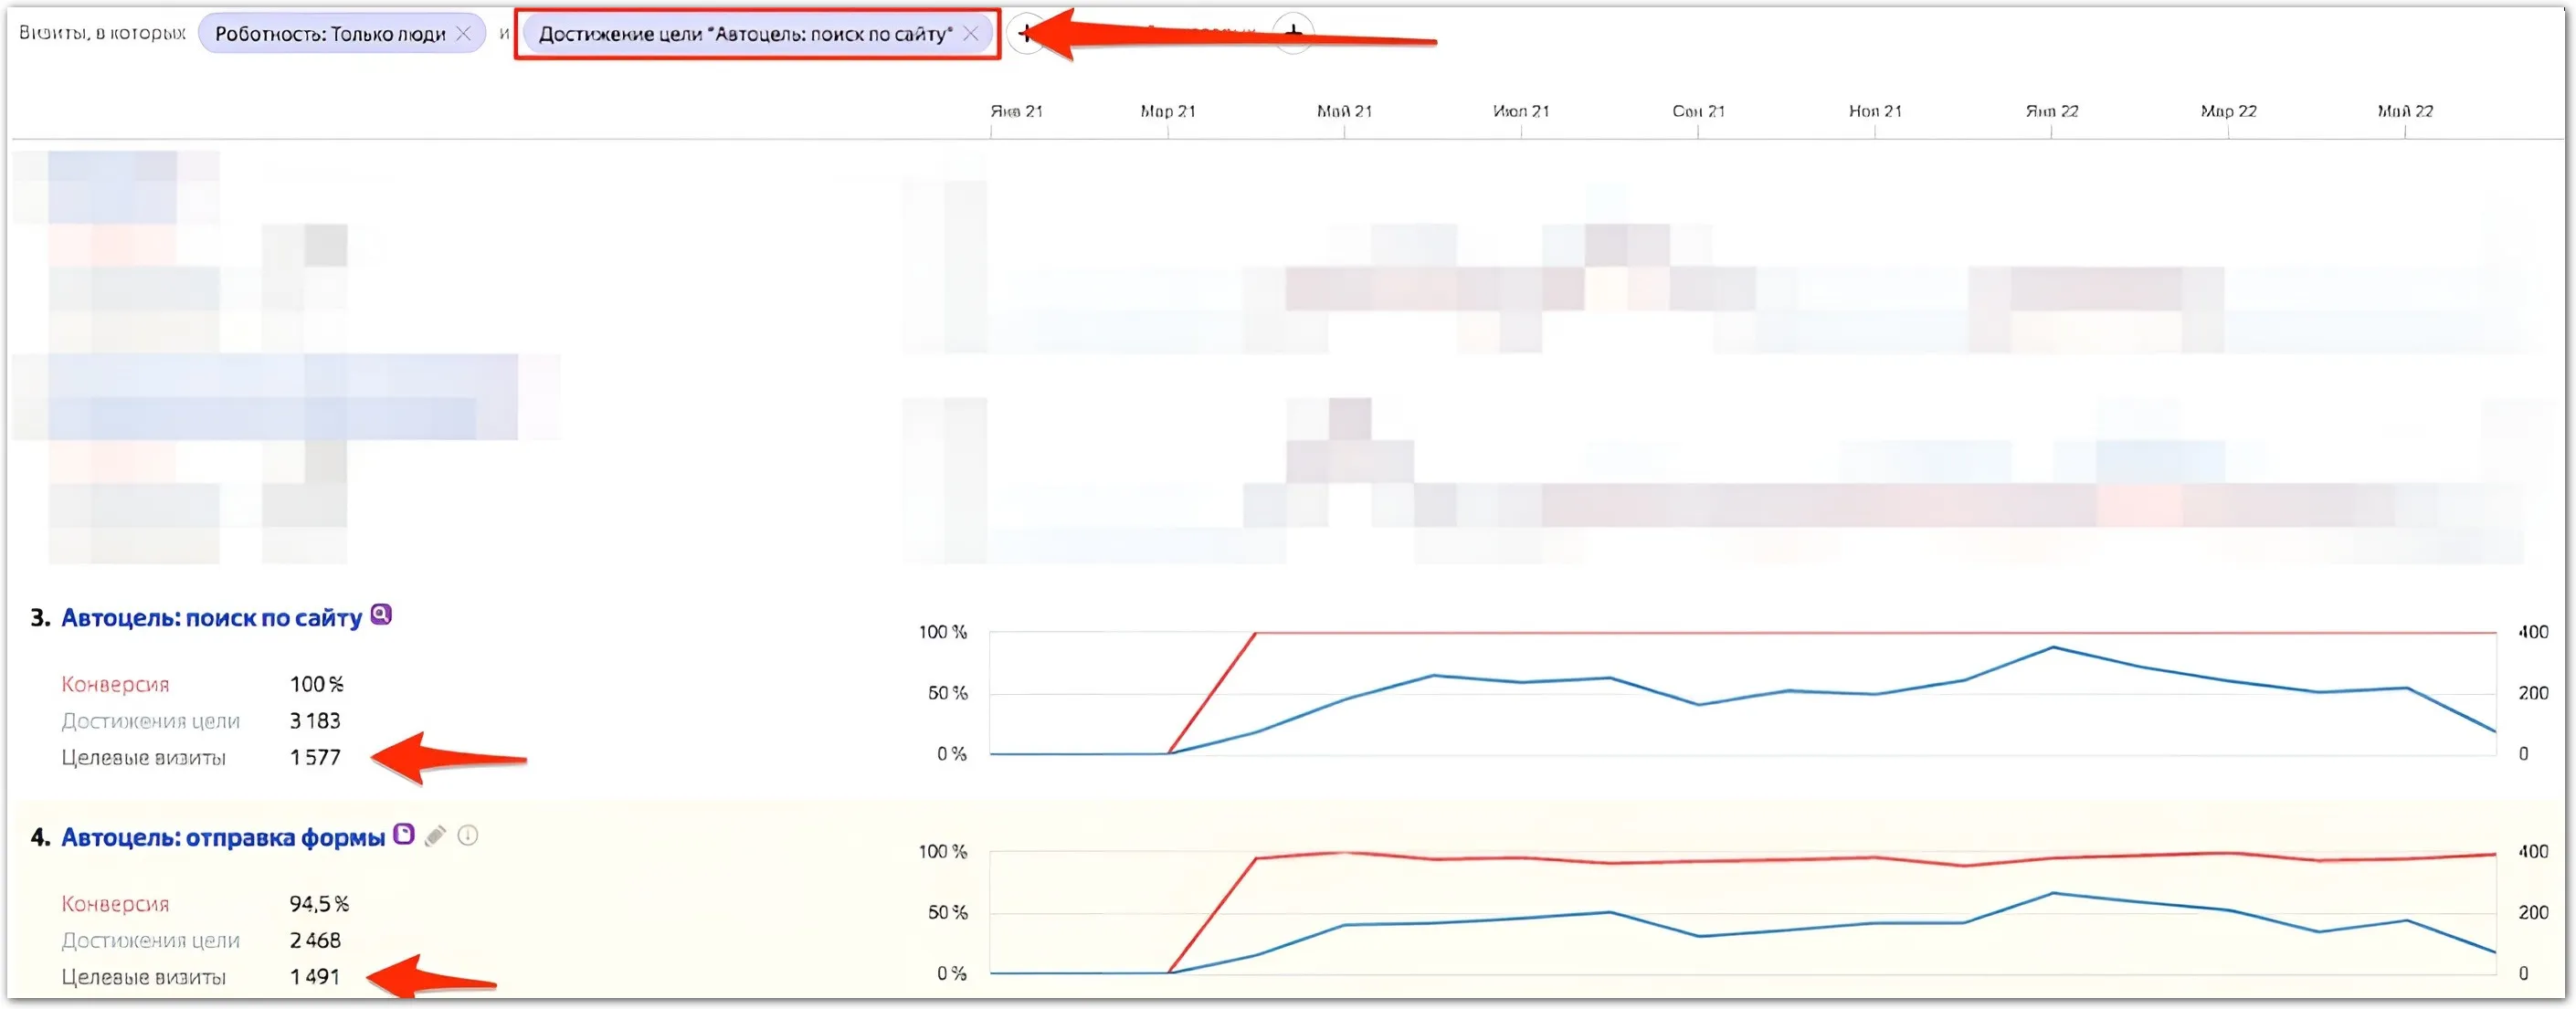The image size is (2576, 1009).
Task: Select 'Янв 22' timeline label
Action: point(2052,111)
